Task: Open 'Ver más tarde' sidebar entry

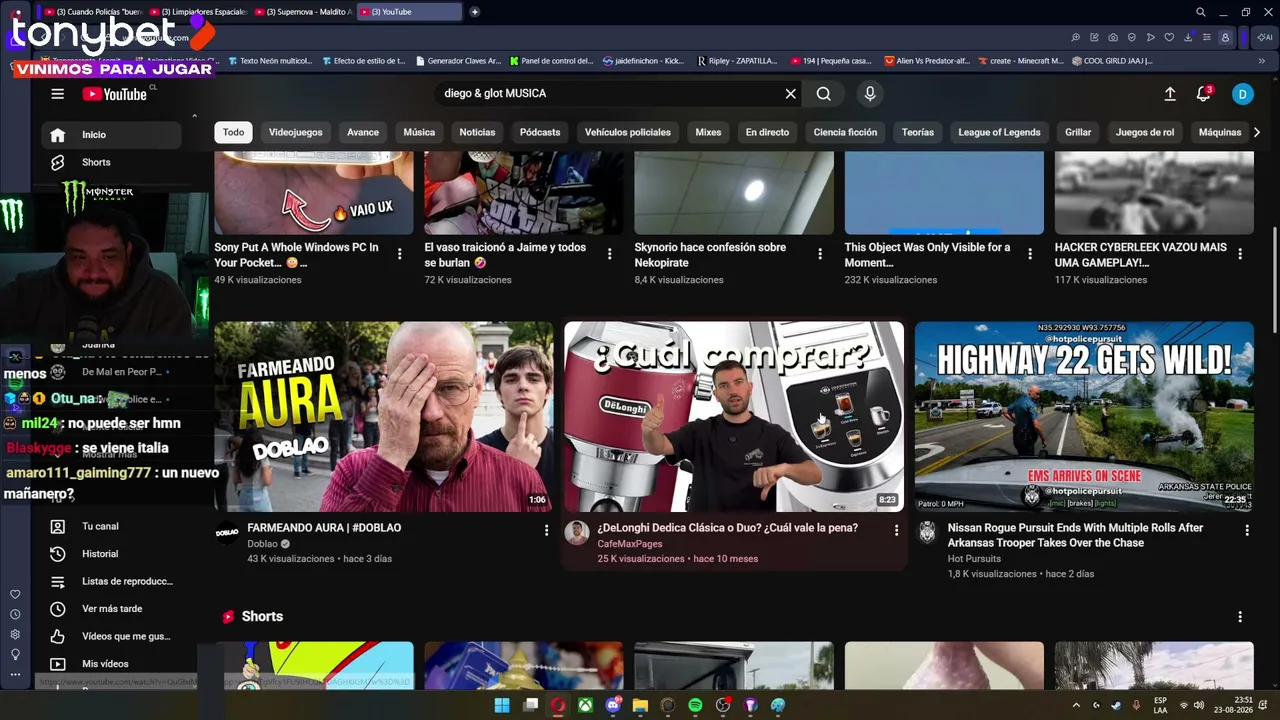Action: pos(112,609)
